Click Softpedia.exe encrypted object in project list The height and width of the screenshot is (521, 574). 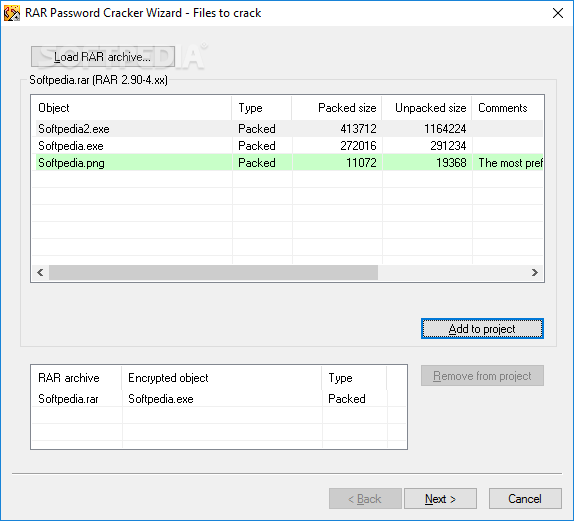[x=161, y=398]
